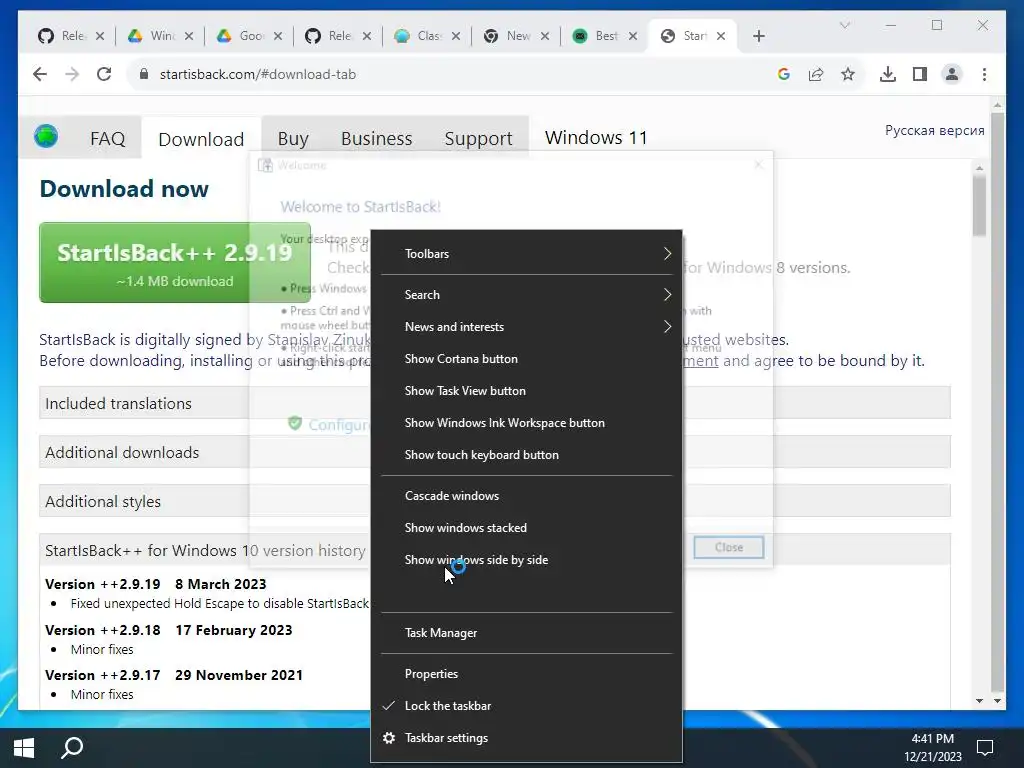The width and height of the screenshot is (1024, 768).
Task: Close the first GitHub Rele tab
Action: (x=100, y=36)
